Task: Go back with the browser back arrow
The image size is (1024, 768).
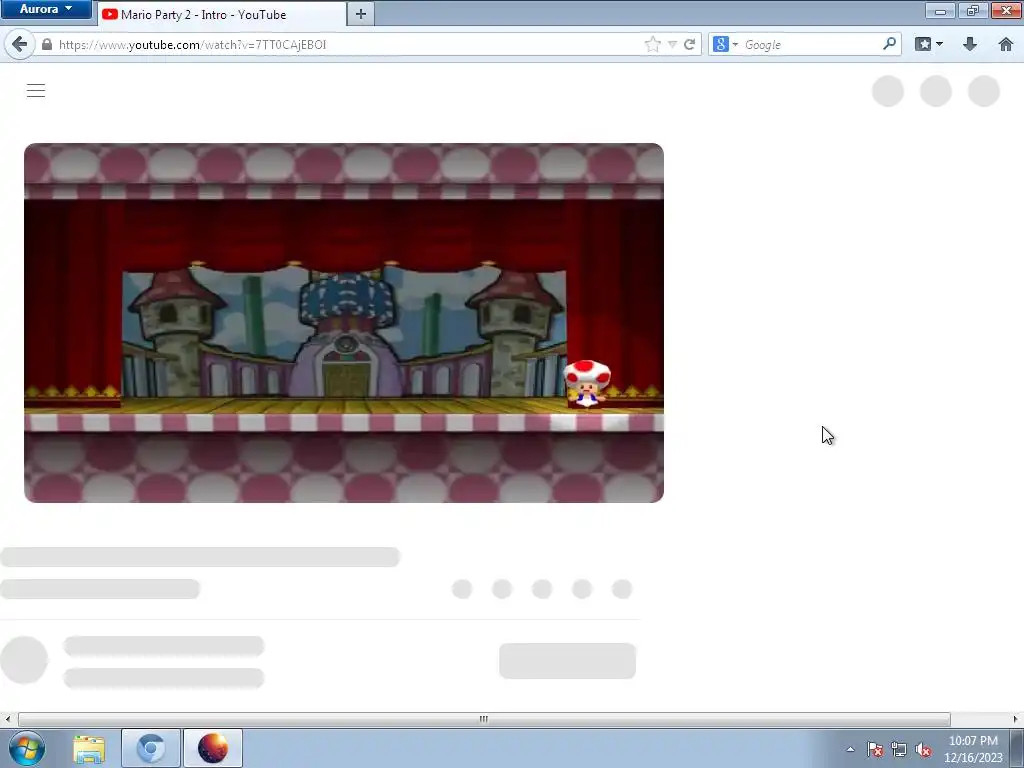Action: click(19, 44)
